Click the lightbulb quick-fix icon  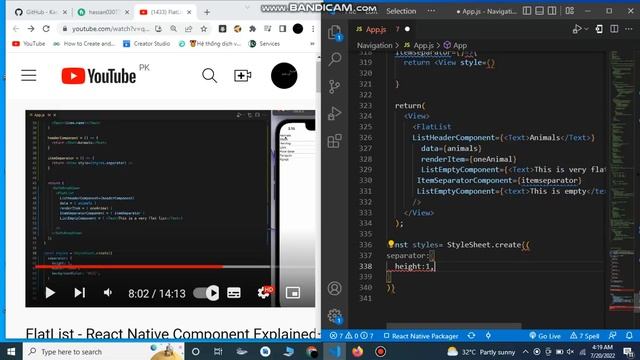(391, 244)
